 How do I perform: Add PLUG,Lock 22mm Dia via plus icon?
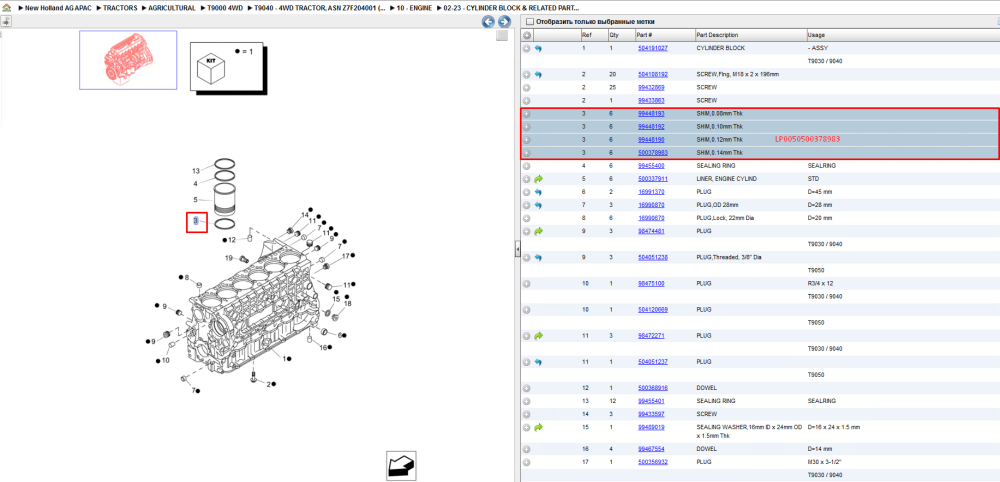click(x=527, y=218)
